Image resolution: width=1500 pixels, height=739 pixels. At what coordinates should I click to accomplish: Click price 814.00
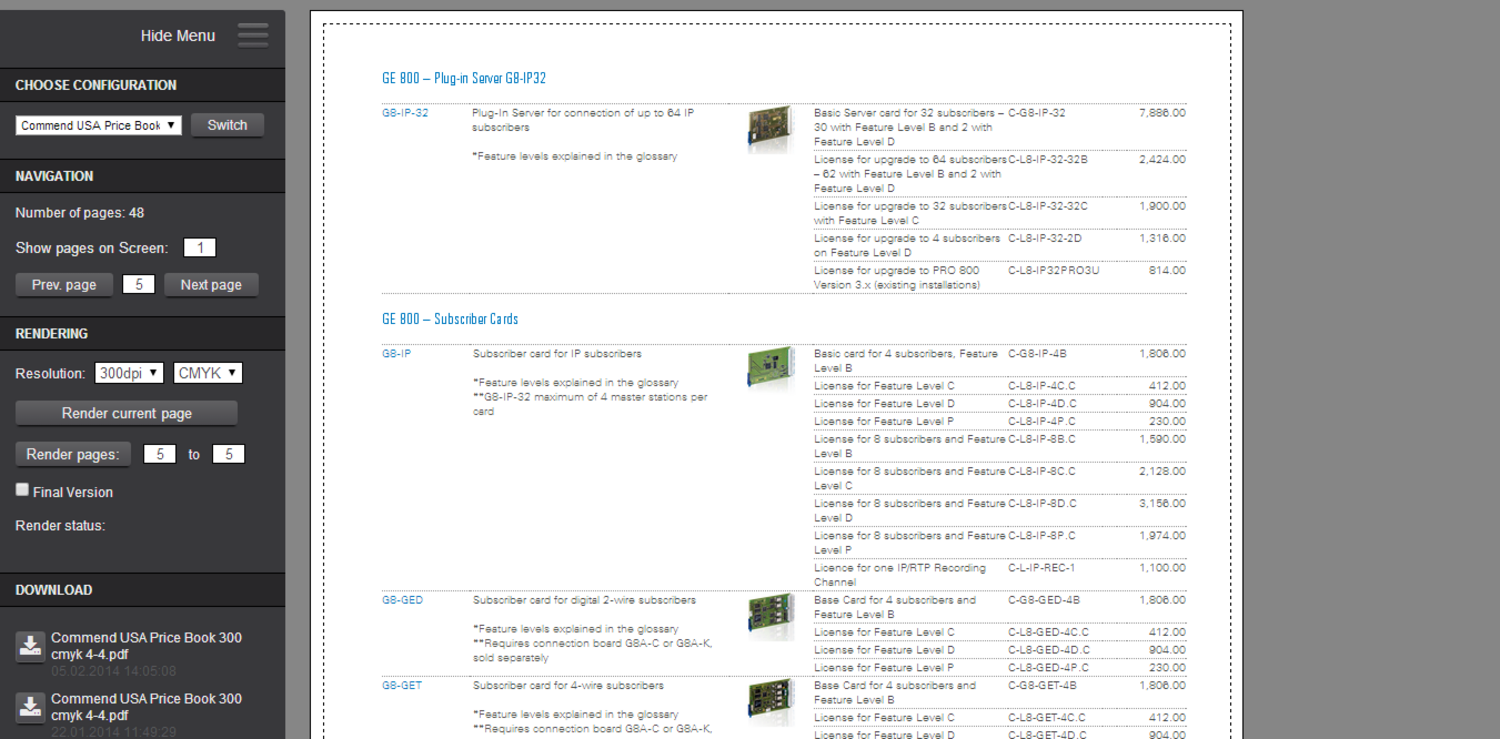coord(1167,270)
